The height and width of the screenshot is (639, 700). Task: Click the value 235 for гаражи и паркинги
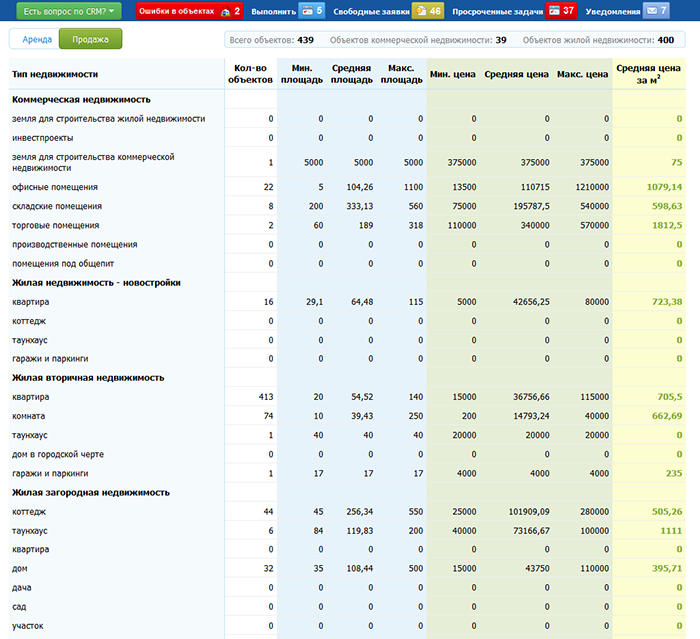click(x=674, y=473)
